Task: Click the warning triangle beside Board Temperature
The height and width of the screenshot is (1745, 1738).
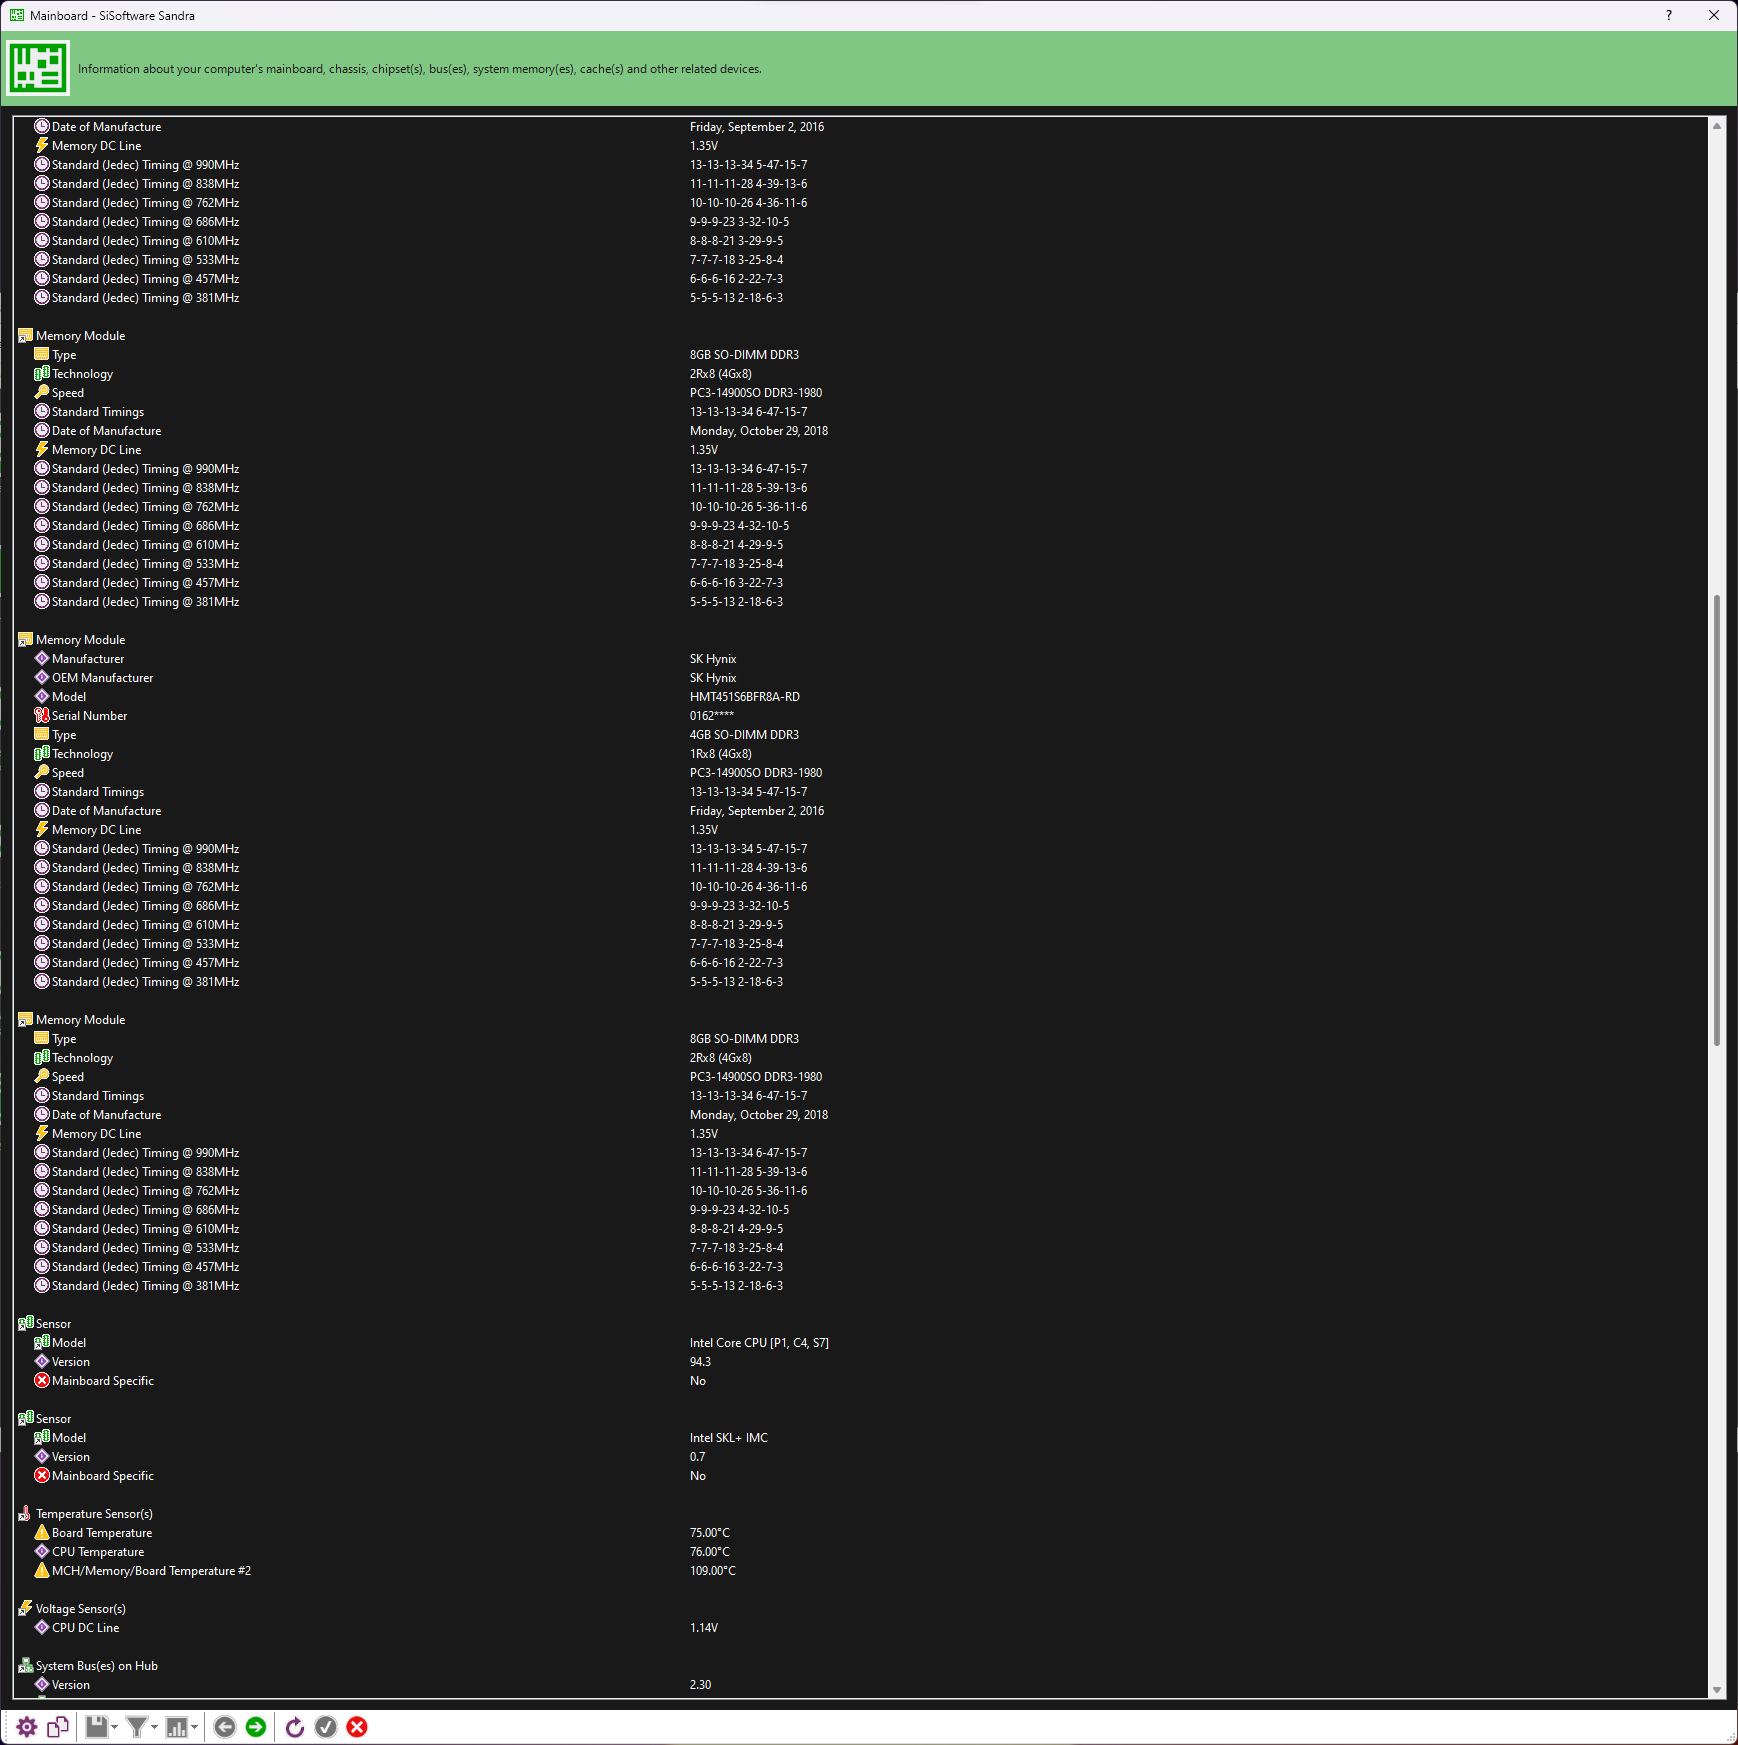Action: [x=42, y=1532]
